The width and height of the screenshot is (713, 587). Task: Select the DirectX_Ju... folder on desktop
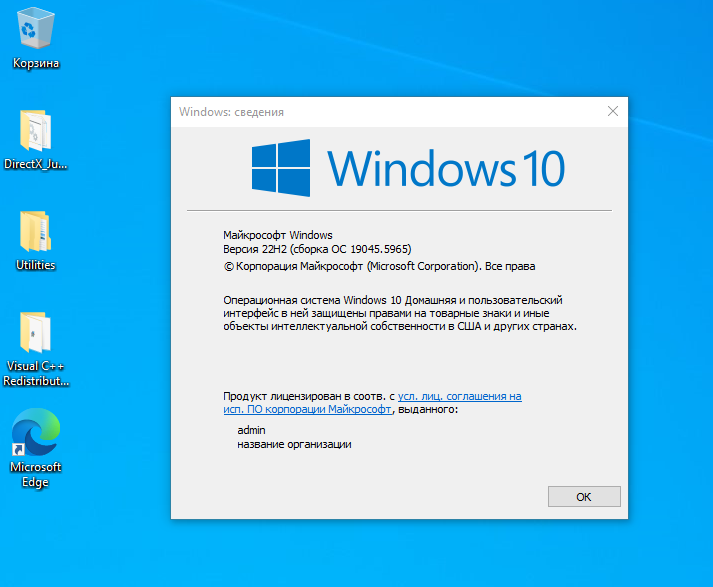coord(36,132)
